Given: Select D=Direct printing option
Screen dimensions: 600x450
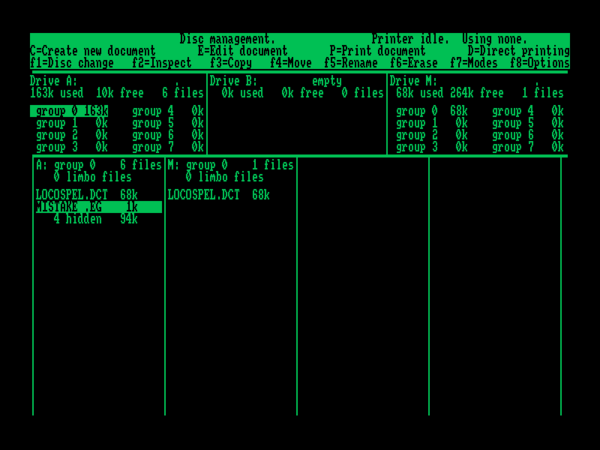Looking at the screenshot, I should (517, 51).
